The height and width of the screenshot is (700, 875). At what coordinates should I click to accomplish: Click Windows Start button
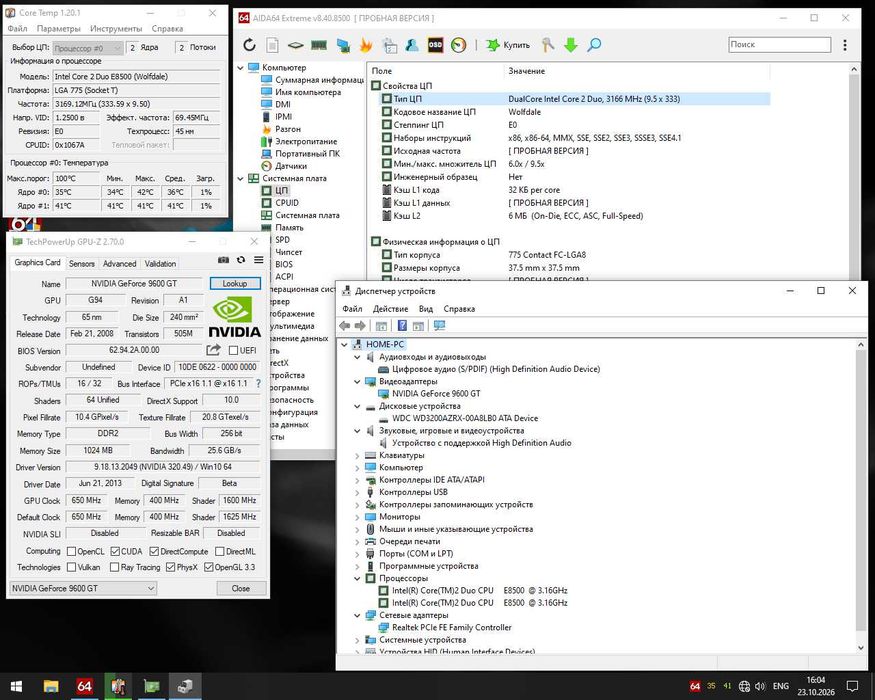pyautogui.click(x=16, y=686)
